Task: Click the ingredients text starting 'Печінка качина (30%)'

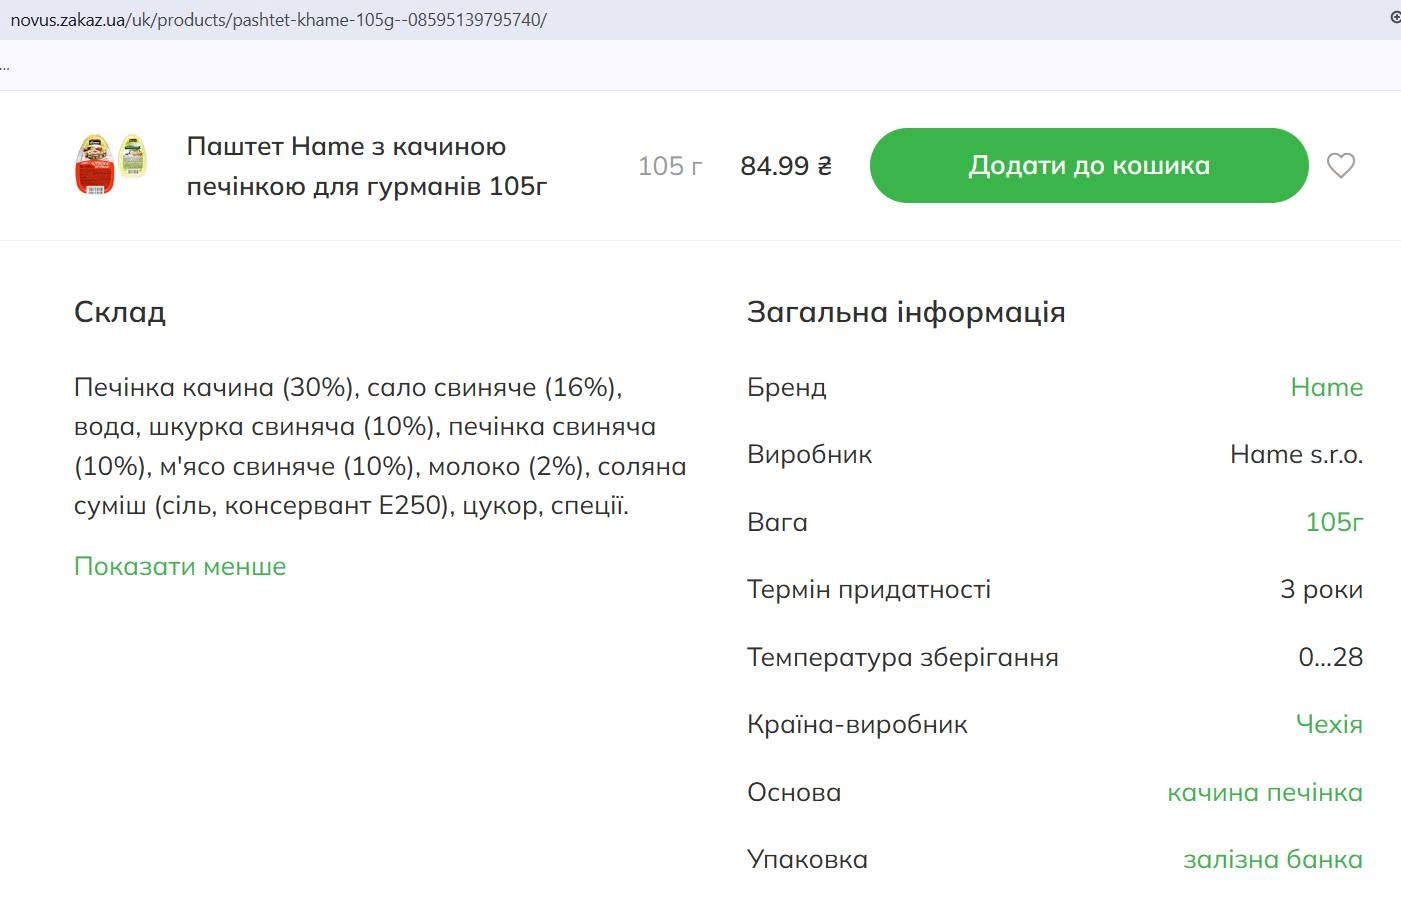Action: [x=380, y=446]
